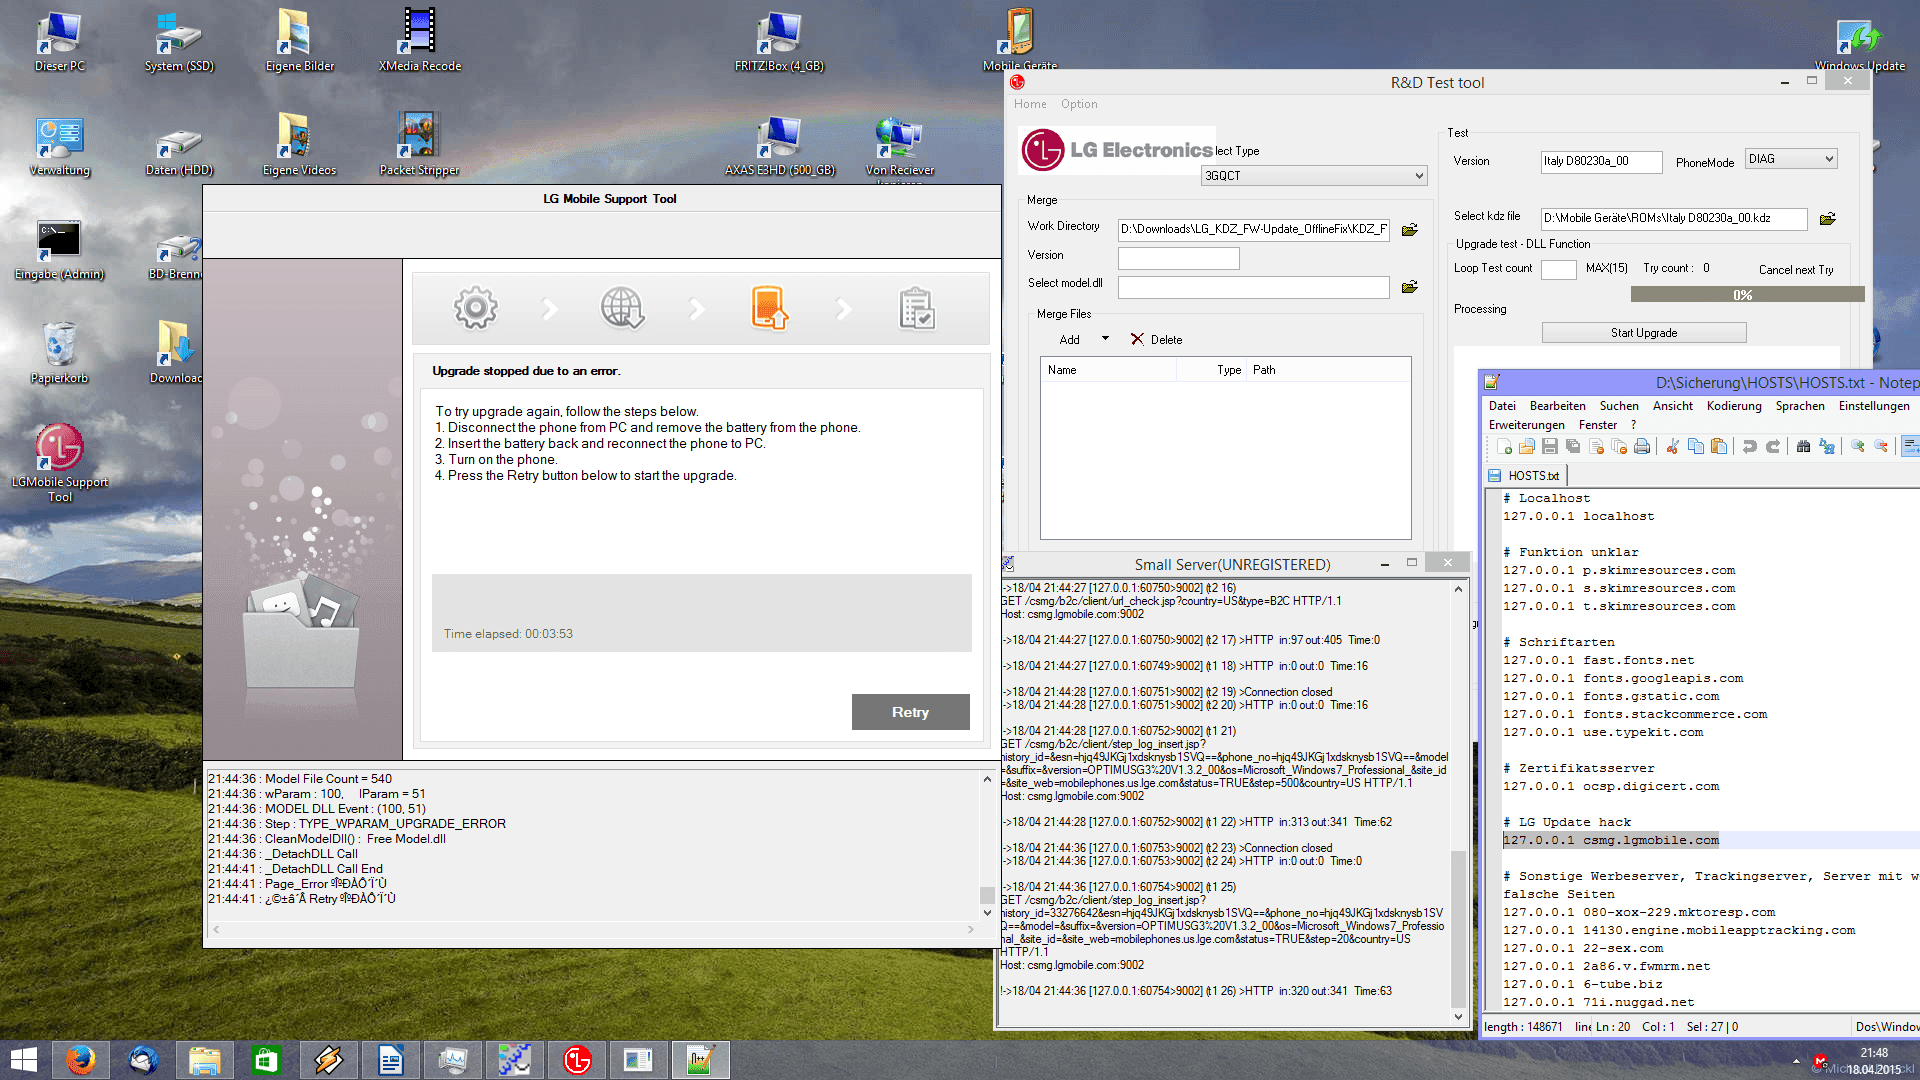
Task: Open Windows Store from the taskbar
Action: tap(266, 1060)
